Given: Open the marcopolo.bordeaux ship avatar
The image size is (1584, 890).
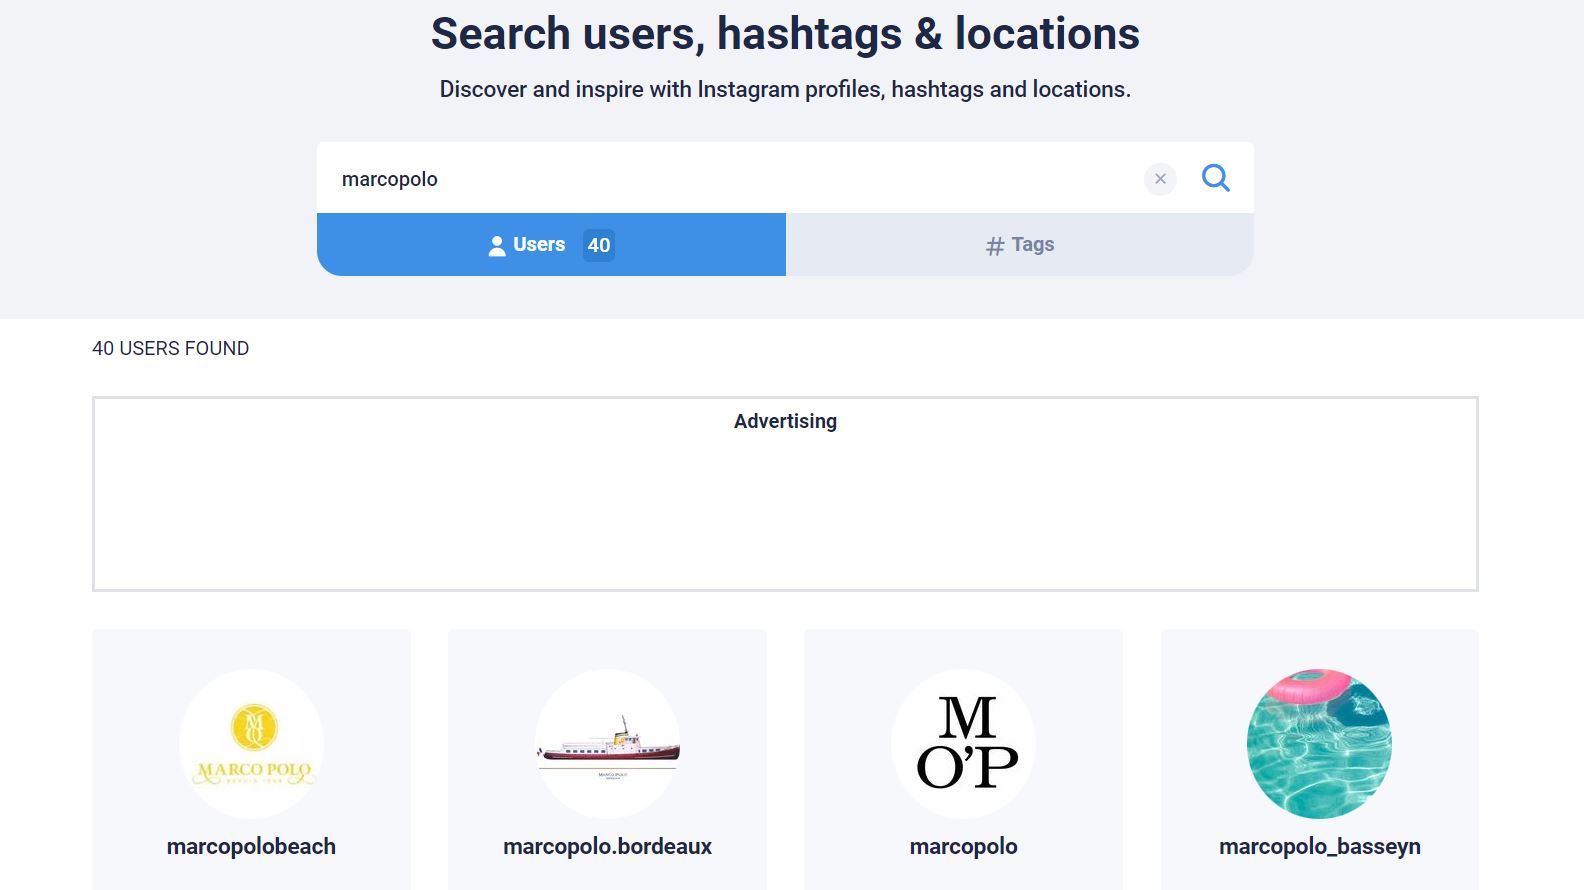Looking at the screenshot, I should pos(607,744).
